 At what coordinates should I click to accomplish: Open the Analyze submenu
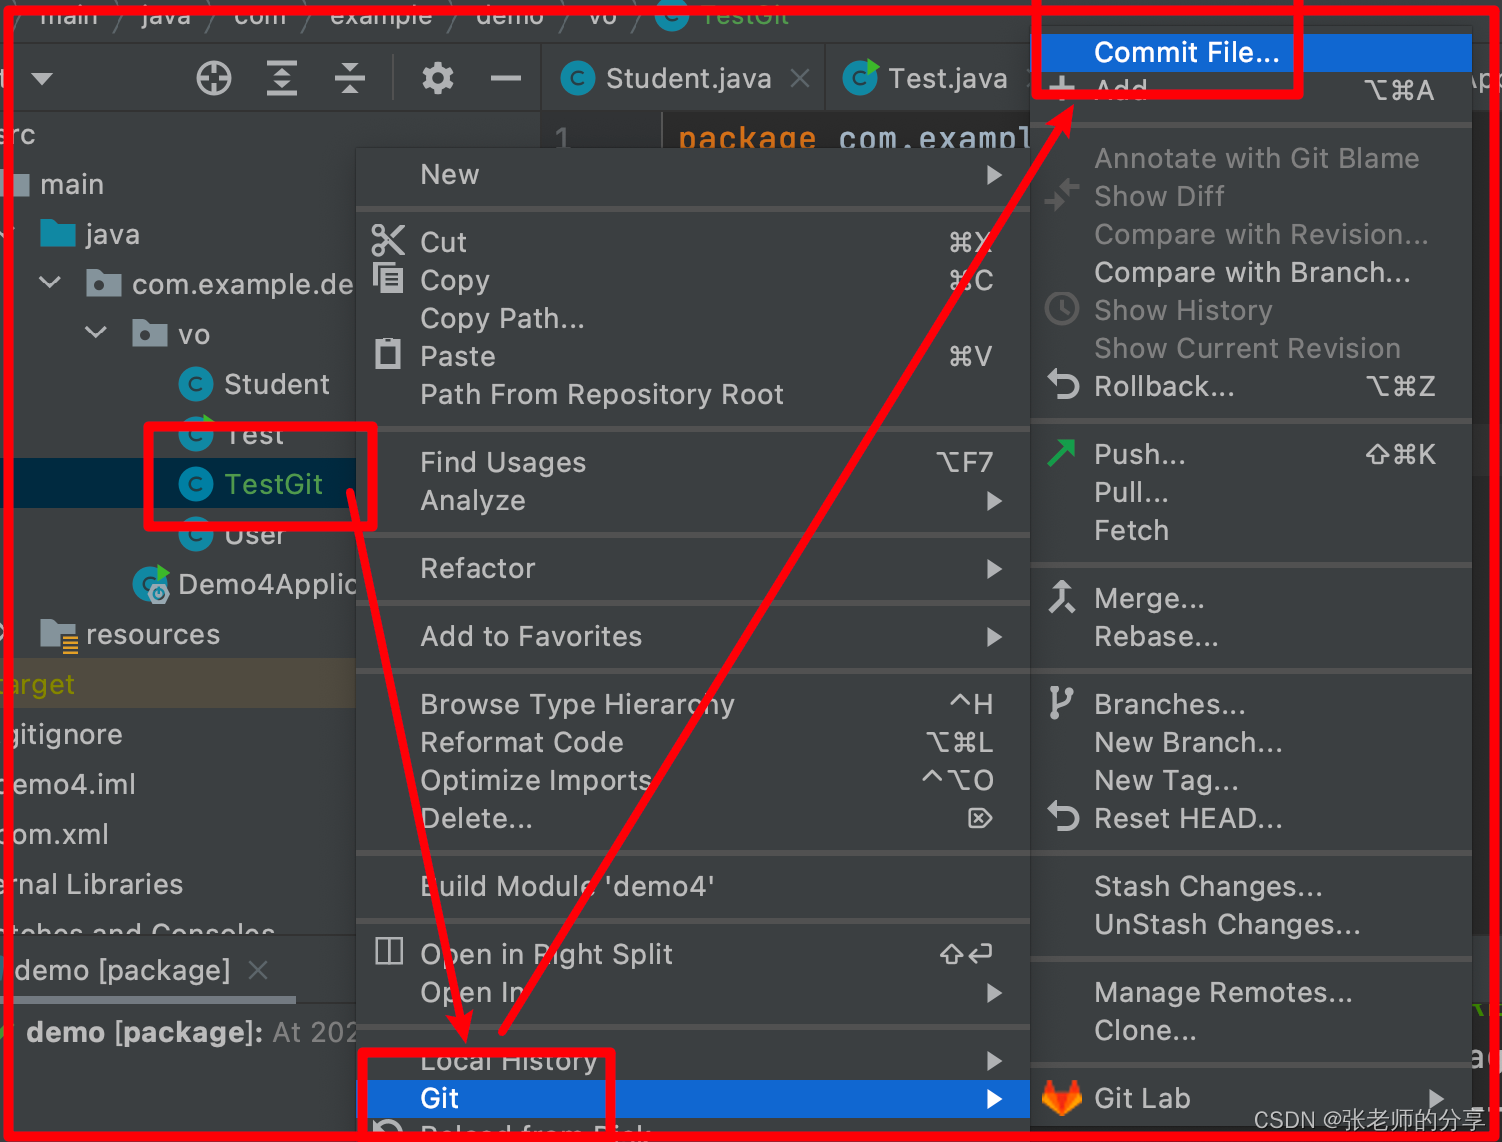693,500
